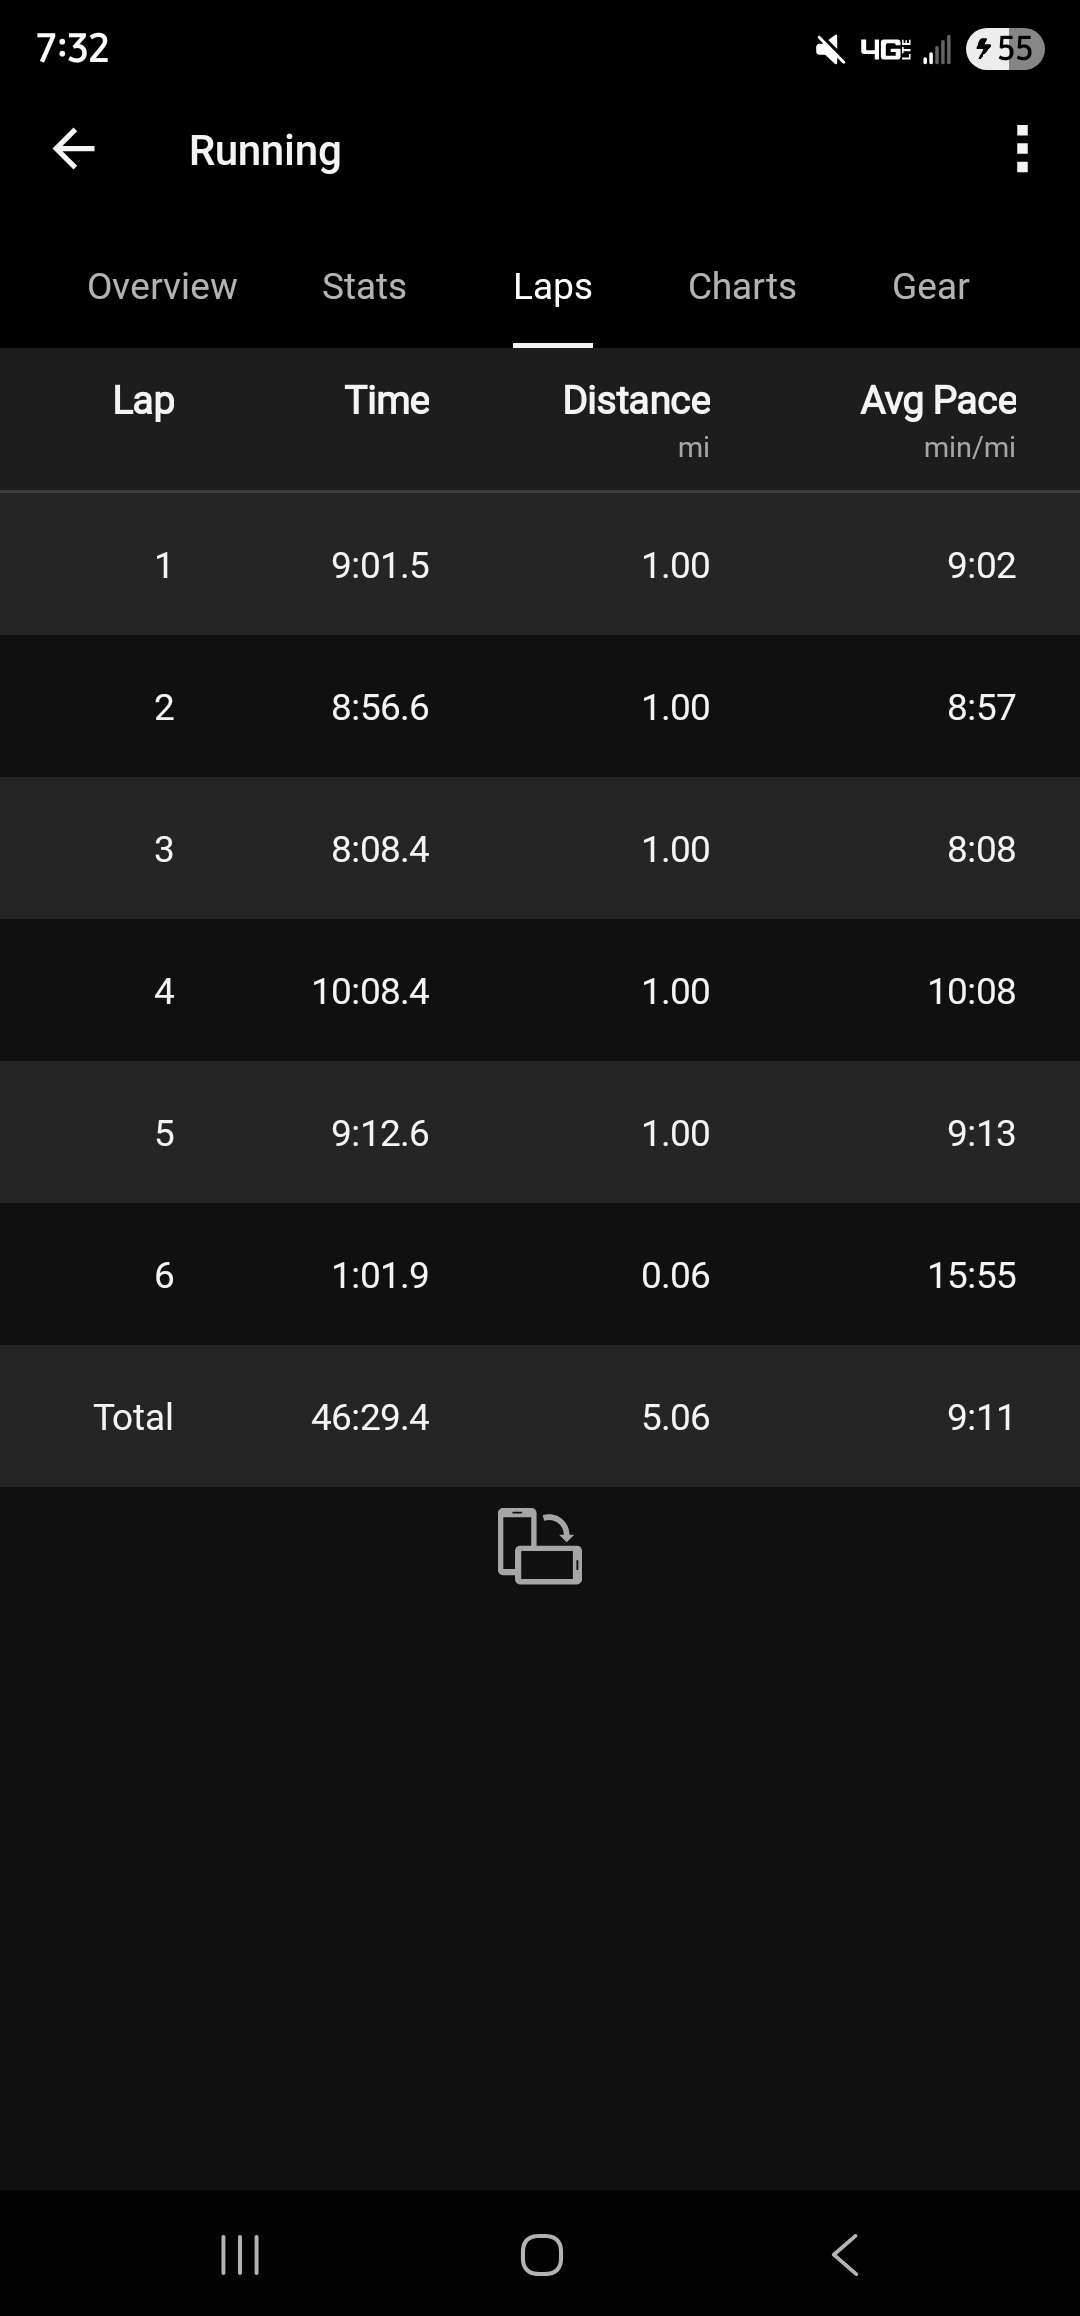Switch to the Overview tab
This screenshot has width=1080, height=2316.
point(162,287)
